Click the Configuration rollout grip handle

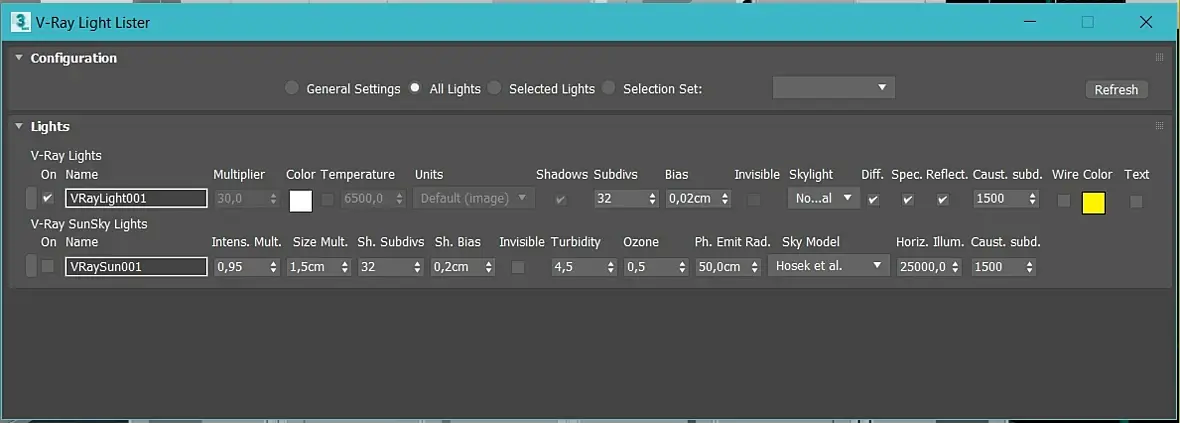[1160, 57]
